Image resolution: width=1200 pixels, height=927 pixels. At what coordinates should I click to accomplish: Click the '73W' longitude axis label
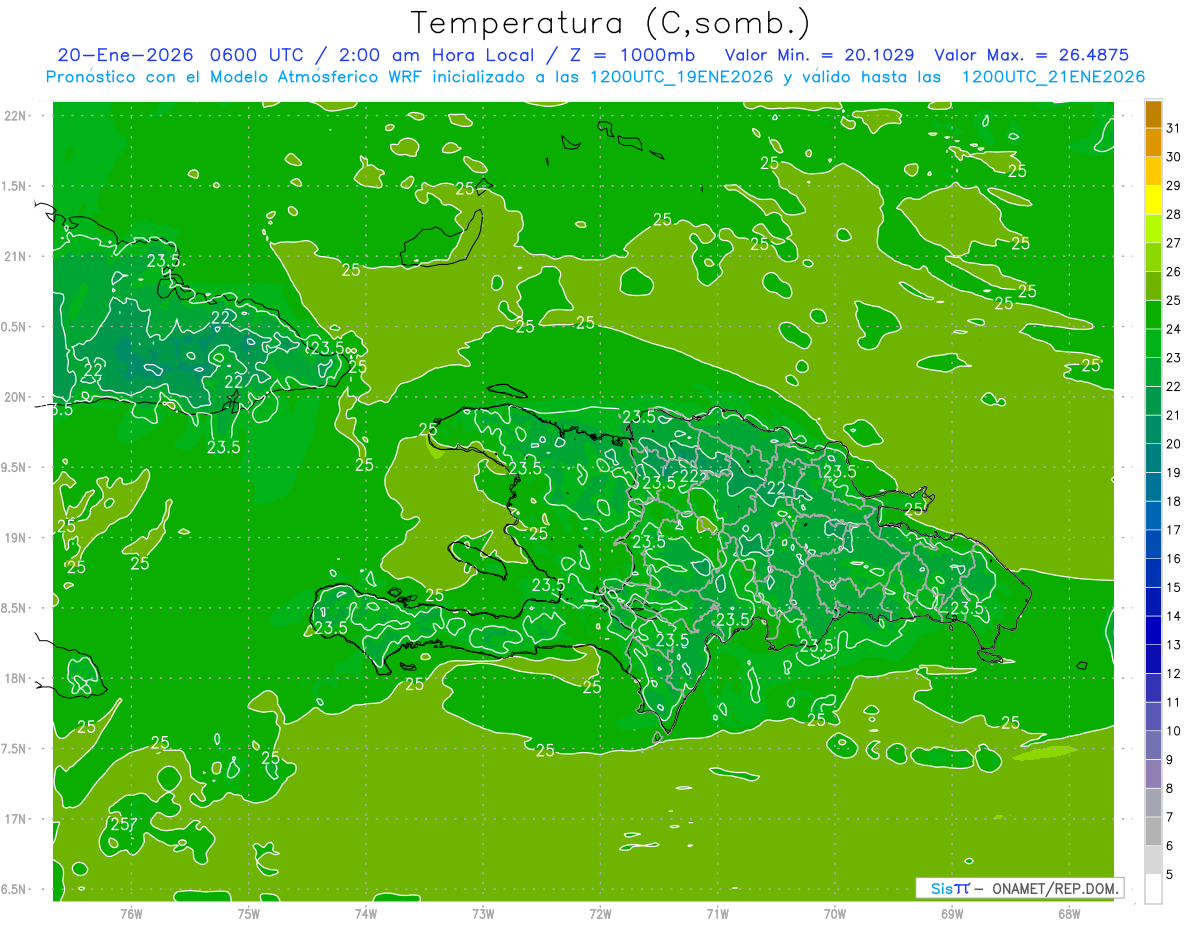coord(483,914)
